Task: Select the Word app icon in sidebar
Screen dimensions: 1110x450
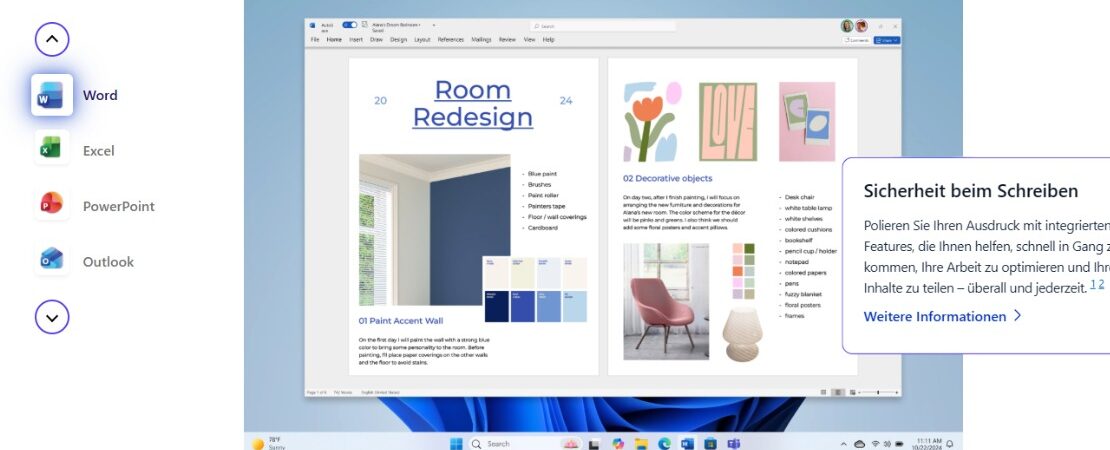Action: tap(52, 95)
